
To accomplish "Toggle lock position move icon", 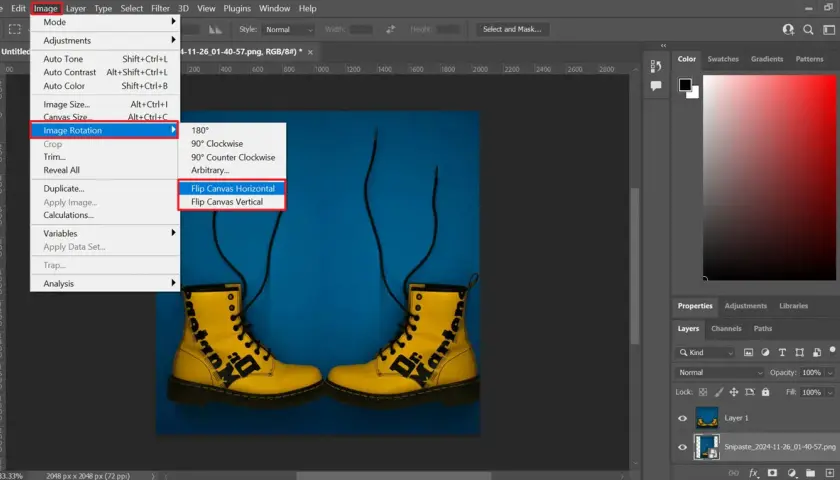I will [734, 392].
